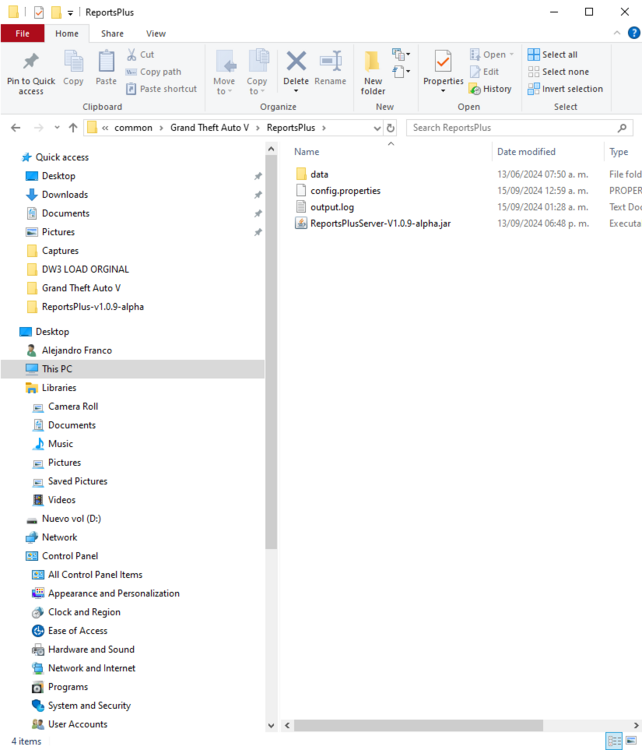Select the data folder
642x750 pixels.
(319, 174)
